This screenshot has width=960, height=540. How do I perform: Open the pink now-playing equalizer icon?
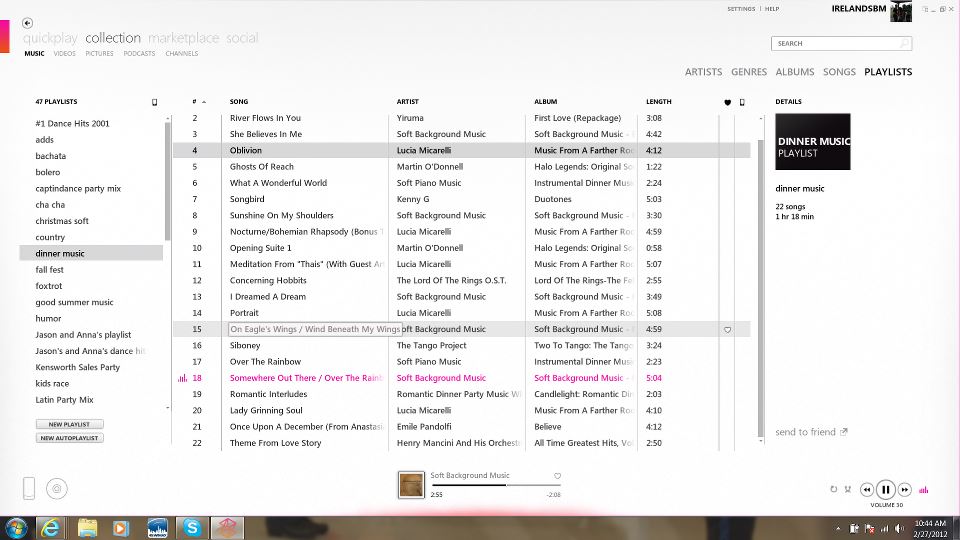coord(924,490)
